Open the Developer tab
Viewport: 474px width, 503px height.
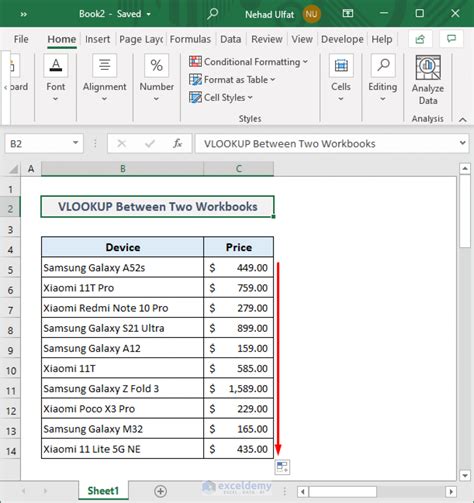pos(342,39)
